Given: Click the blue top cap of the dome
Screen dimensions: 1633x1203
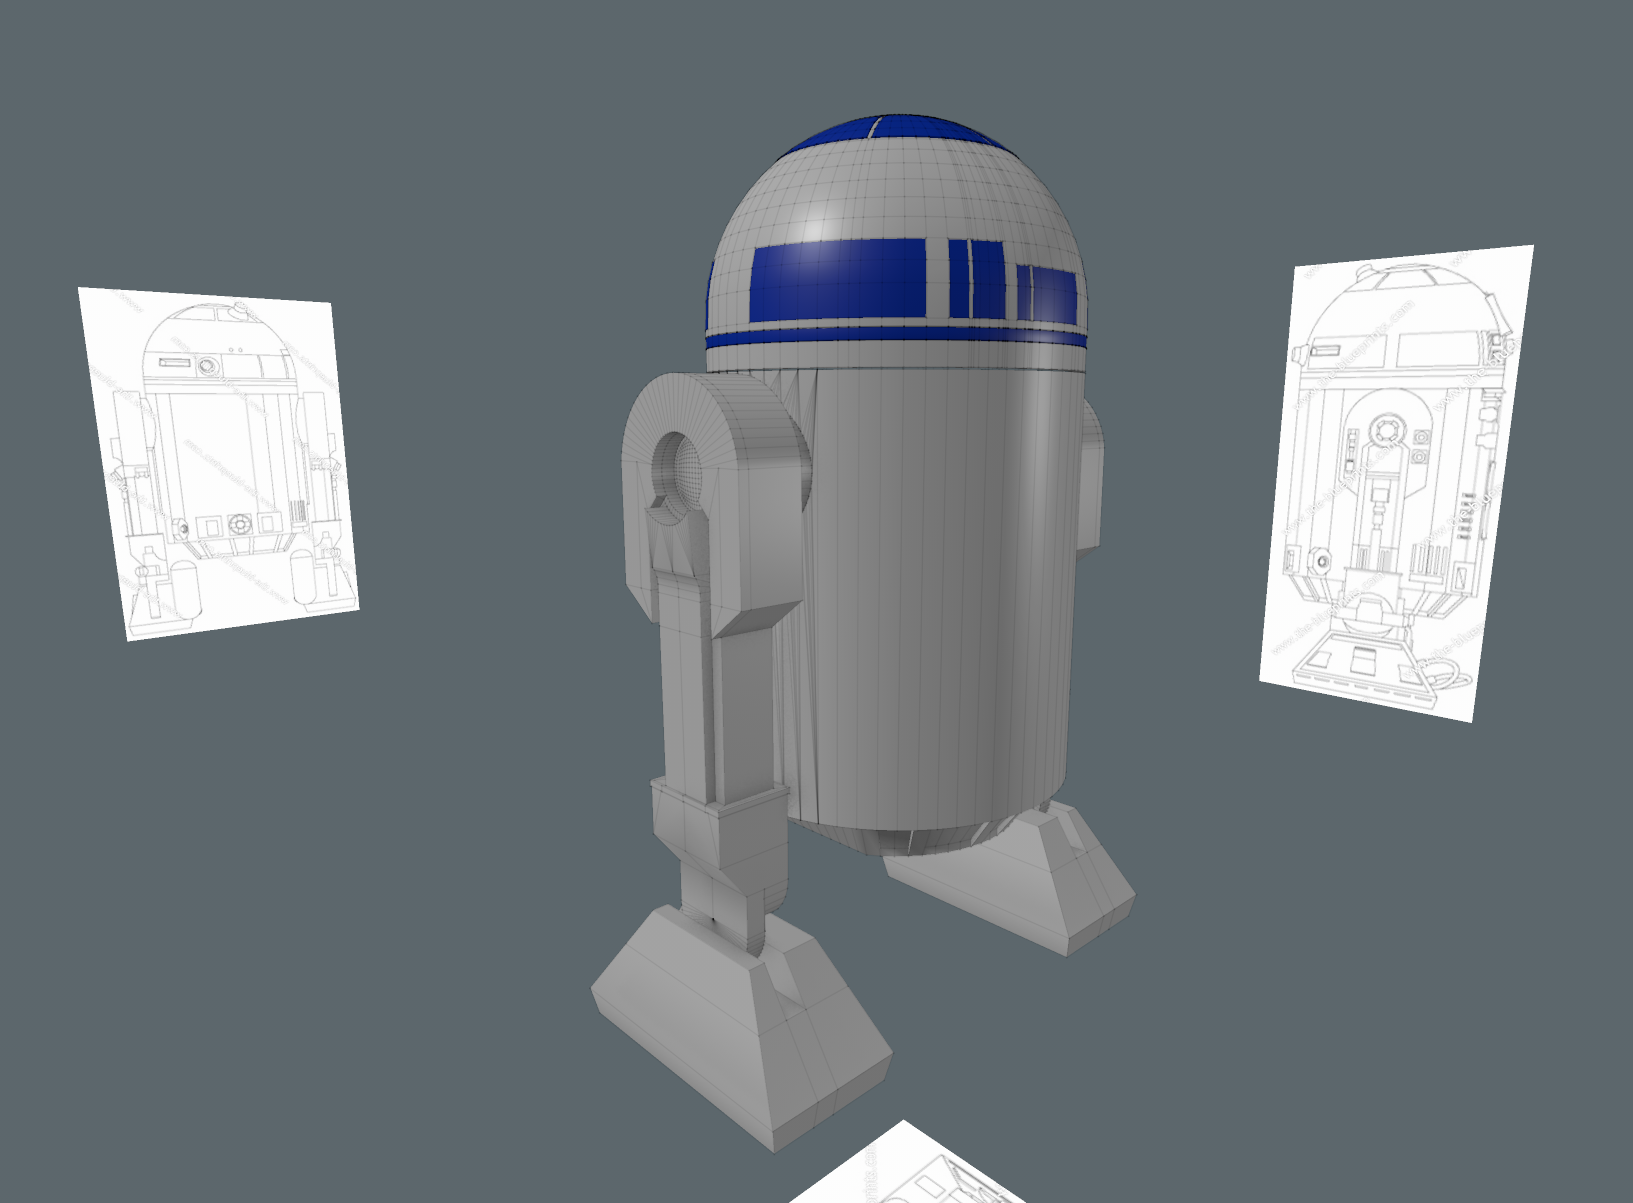Looking at the screenshot, I should click(897, 131).
